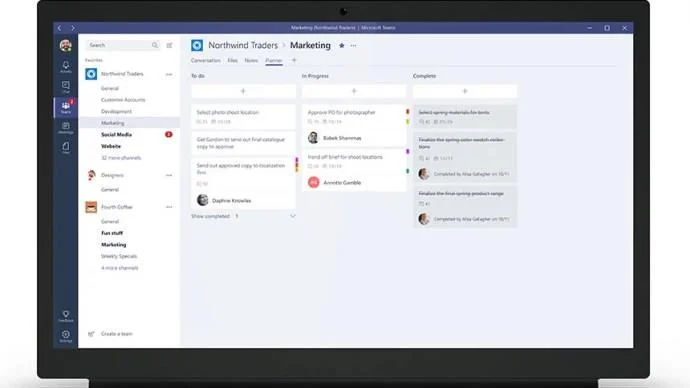This screenshot has width=690, height=388.
Task: Click the Designers team avatar
Action: click(x=91, y=175)
